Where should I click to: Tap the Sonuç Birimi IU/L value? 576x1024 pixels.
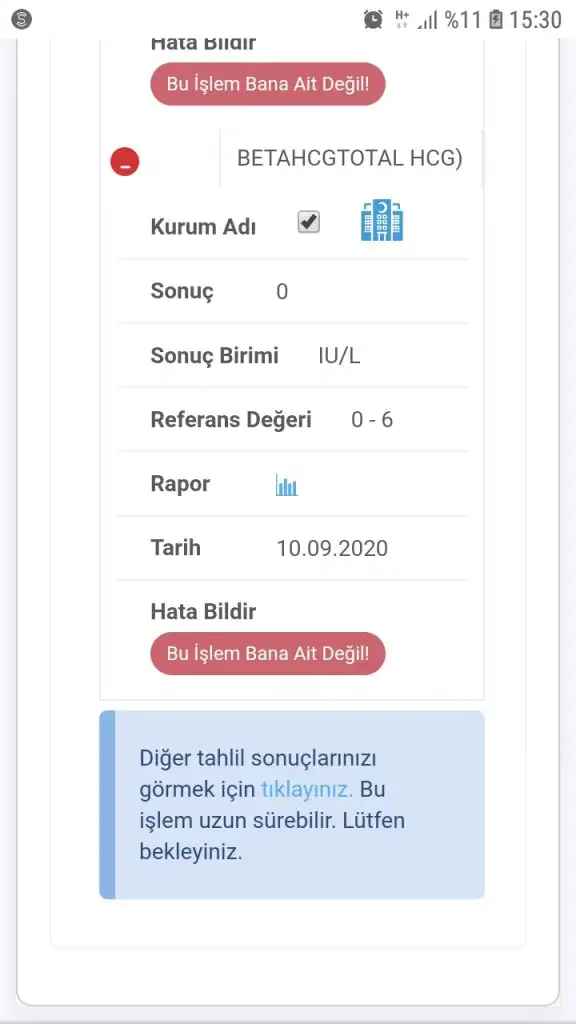coord(340,357)
